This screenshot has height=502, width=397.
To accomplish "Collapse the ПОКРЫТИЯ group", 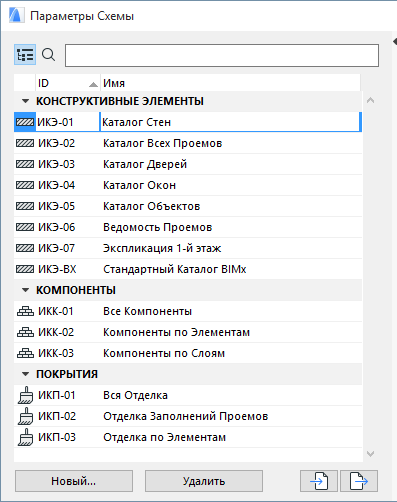I will point(25,374).
